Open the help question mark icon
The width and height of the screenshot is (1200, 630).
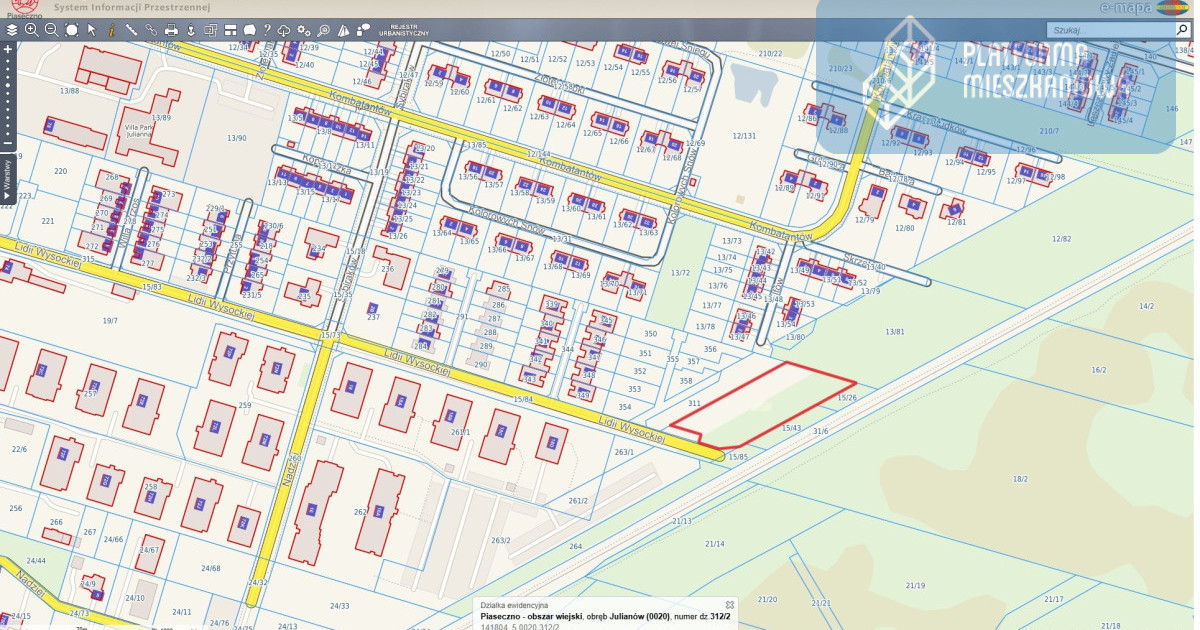tap(267, 30)
